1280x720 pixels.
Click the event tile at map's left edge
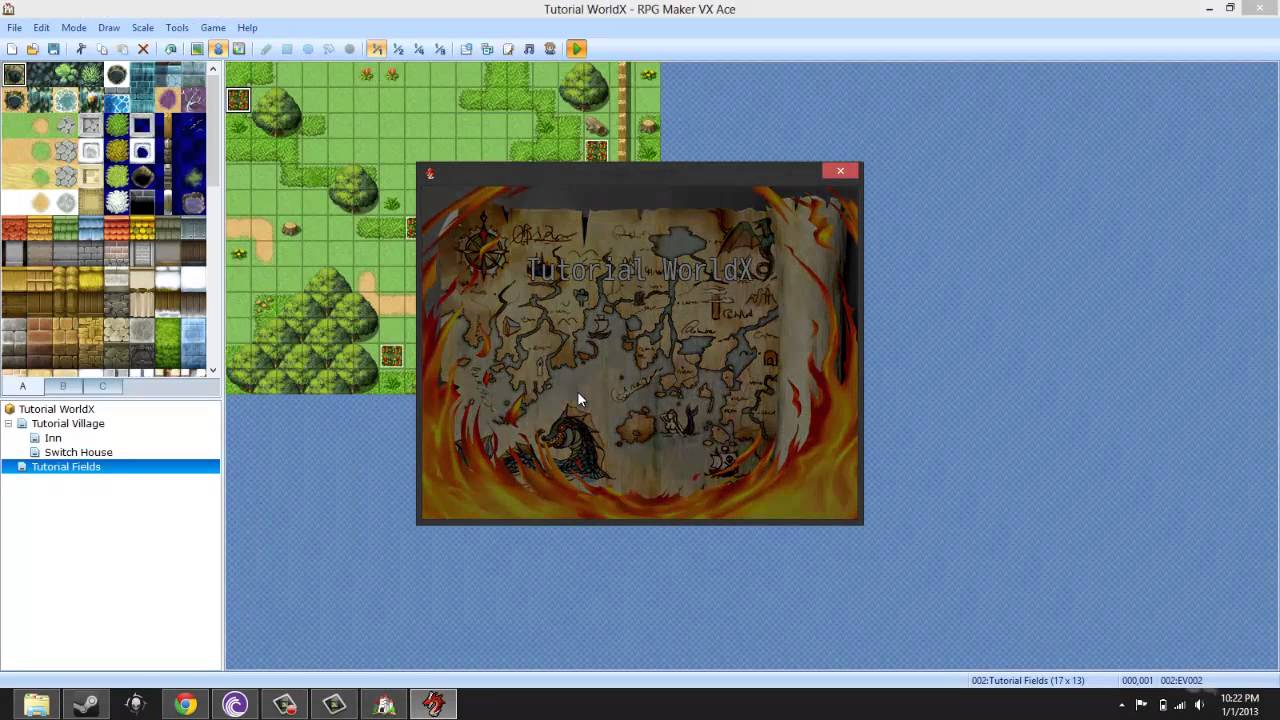[x=238, y=99]
